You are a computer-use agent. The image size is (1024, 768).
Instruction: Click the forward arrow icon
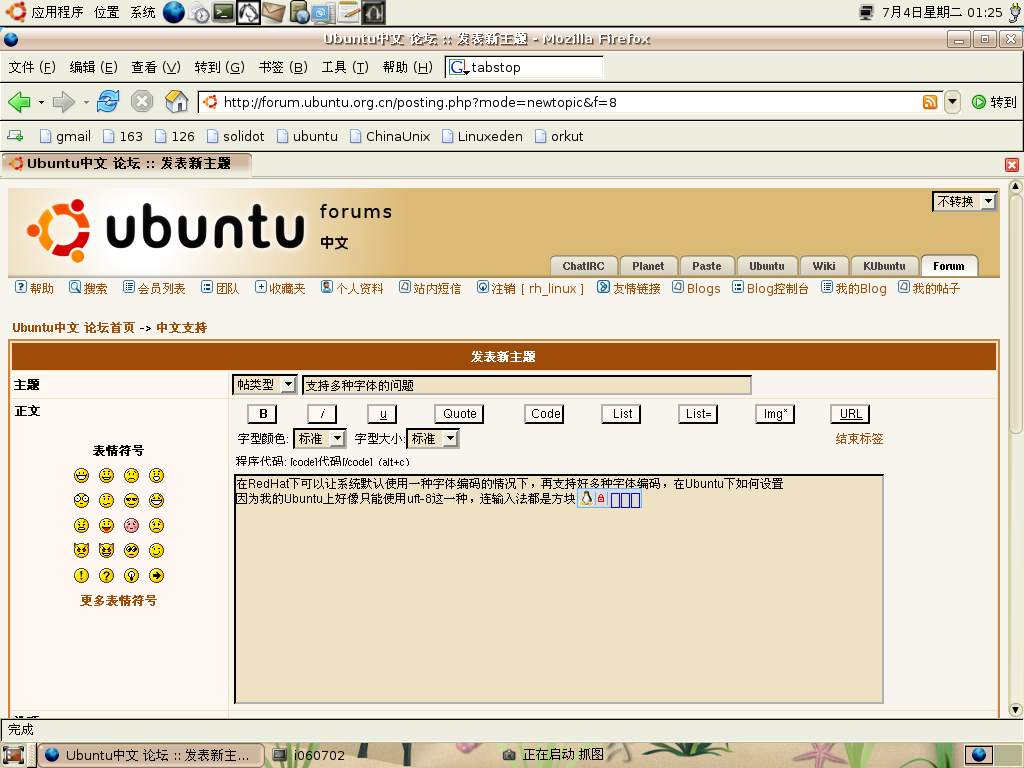pos(63,102)
